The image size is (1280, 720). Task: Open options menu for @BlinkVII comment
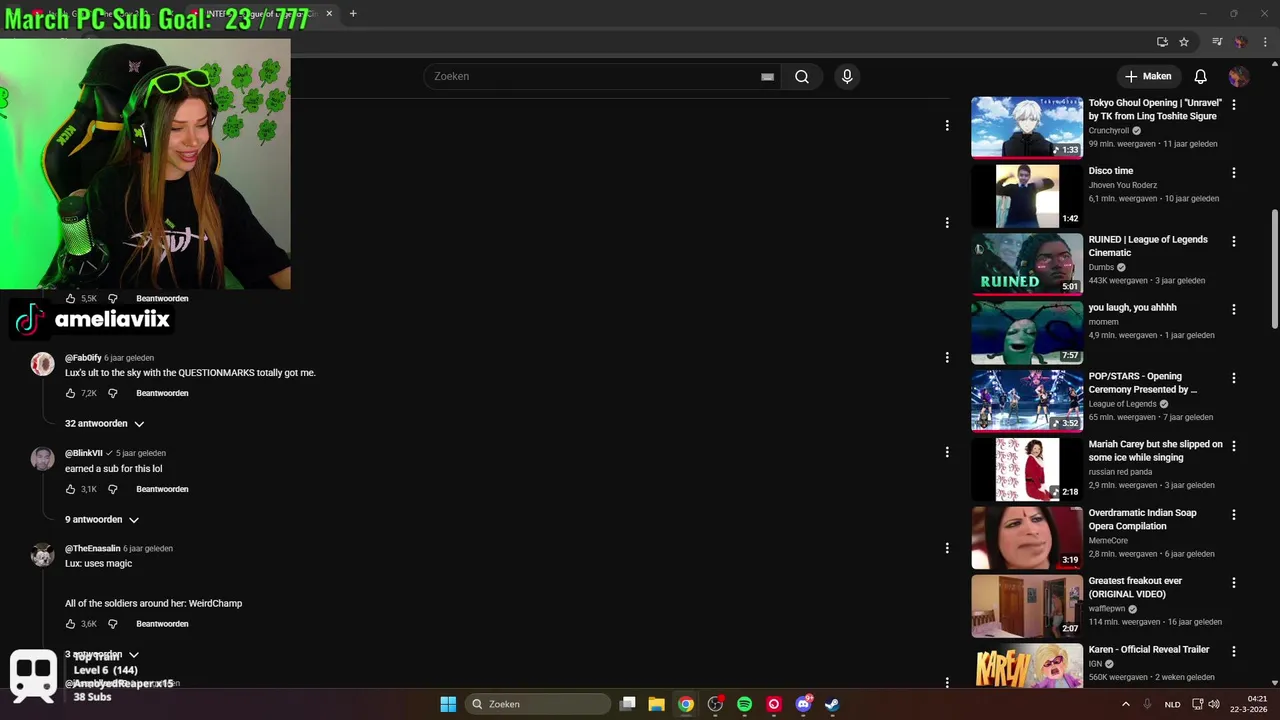click(947, 452)
